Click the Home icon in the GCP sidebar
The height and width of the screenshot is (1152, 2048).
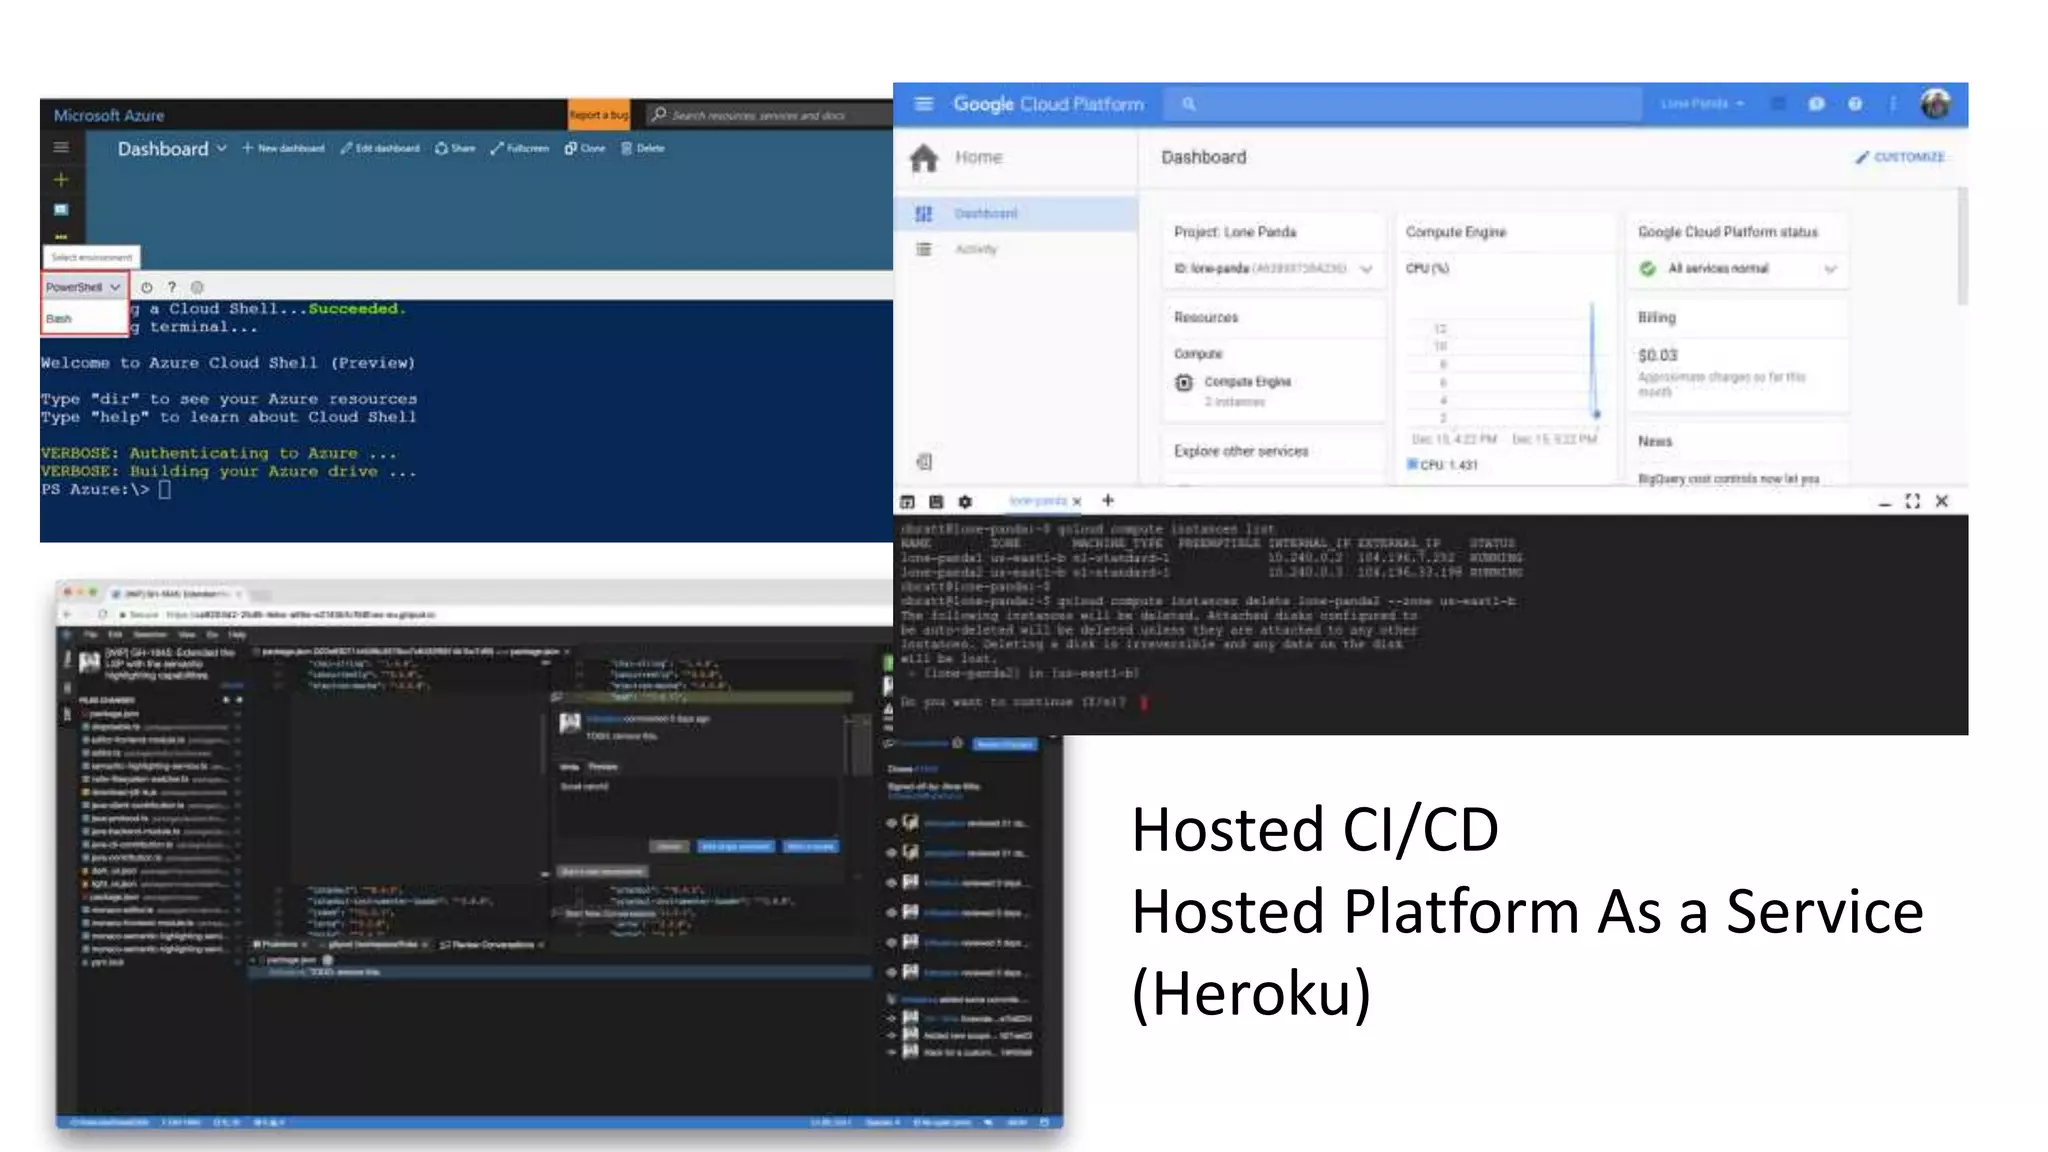924,158
